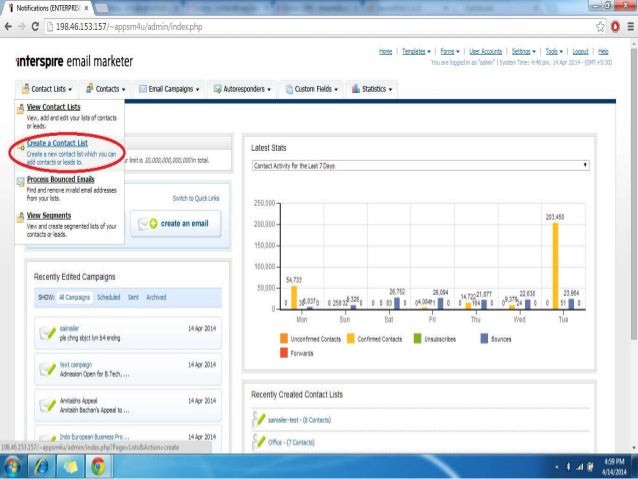
Task: Expand the Templates dropdown in top navigation
Action: coord(416,51)
